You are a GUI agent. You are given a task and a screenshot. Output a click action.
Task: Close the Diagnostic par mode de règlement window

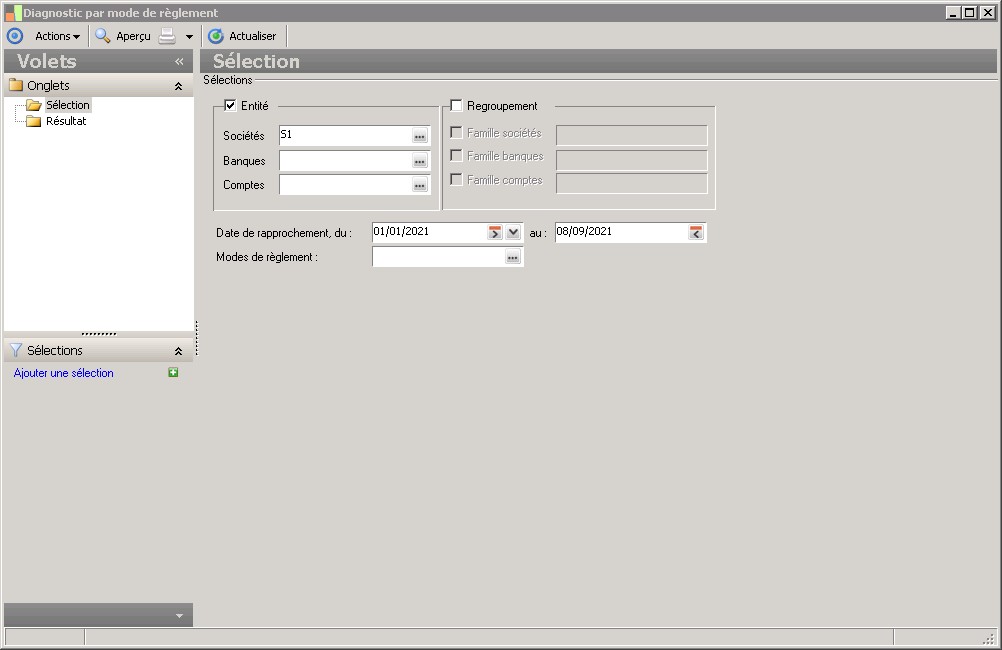tap(987, 12)
